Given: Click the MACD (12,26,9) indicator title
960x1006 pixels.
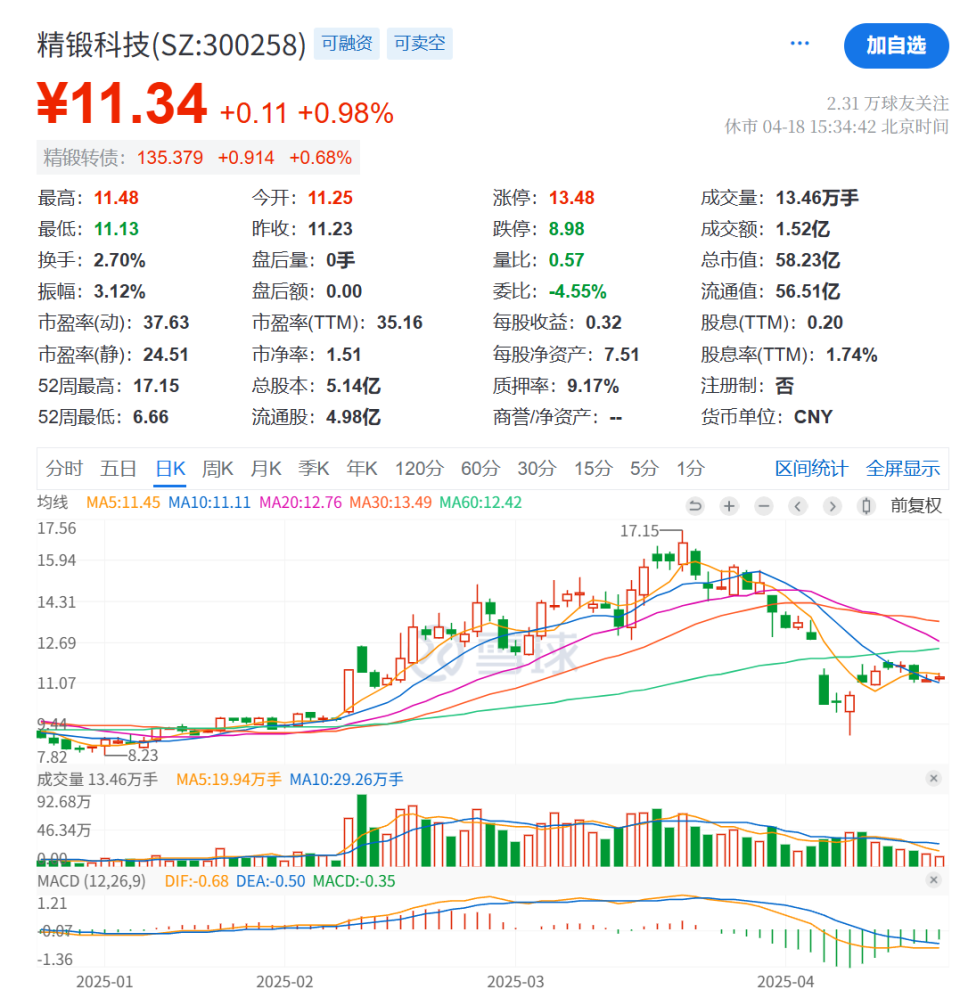Looking at the screenshot, I should tap(91, 881).
